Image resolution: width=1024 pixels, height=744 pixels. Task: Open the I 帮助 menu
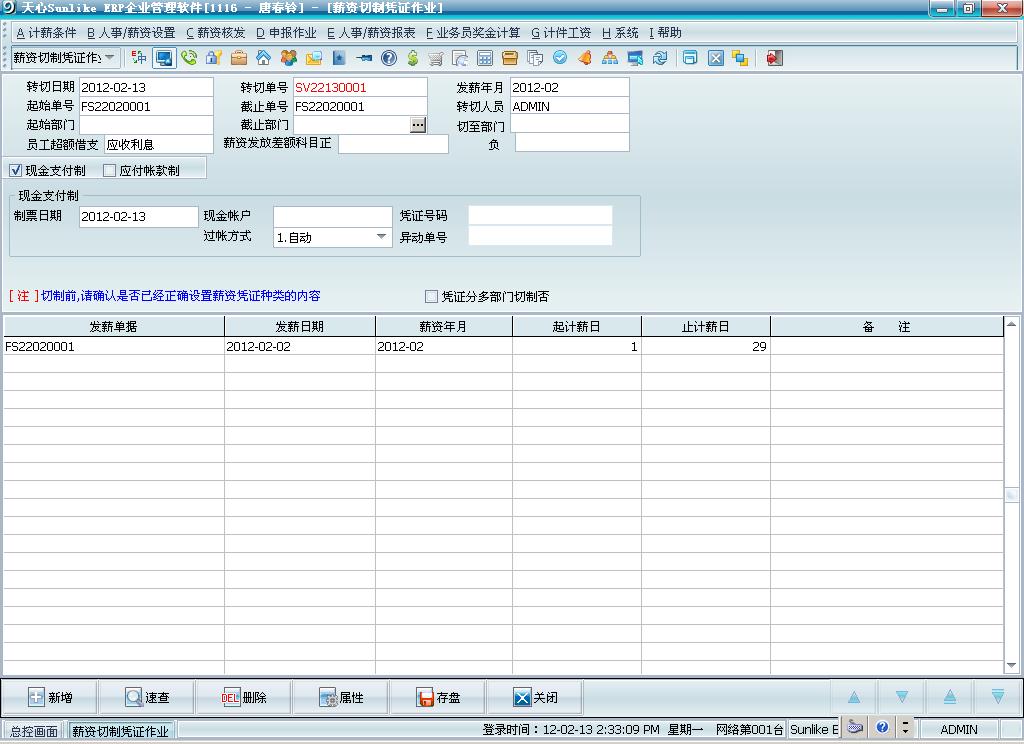[665, 33]
